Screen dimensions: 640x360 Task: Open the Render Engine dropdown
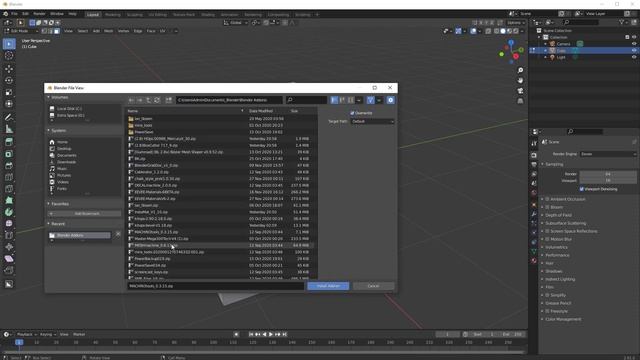pyautogui.click(x=608, y=154)
